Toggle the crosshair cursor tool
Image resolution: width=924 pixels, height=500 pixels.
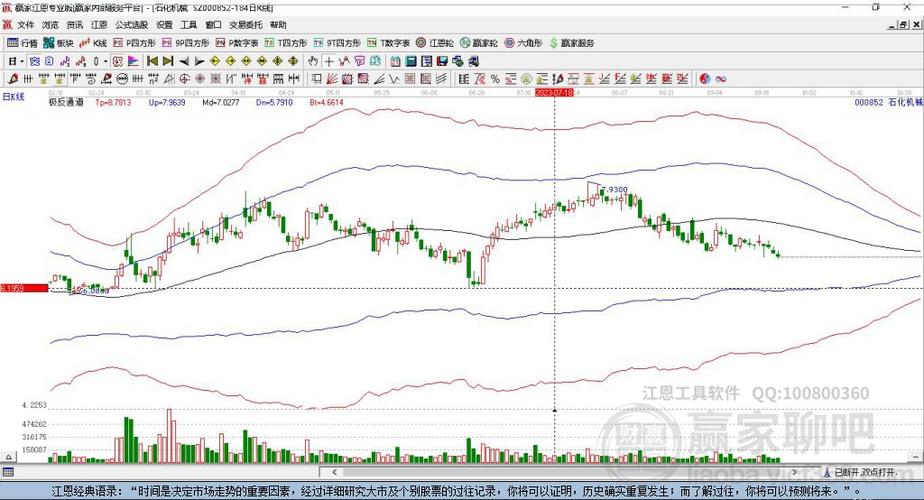point(329,61)
